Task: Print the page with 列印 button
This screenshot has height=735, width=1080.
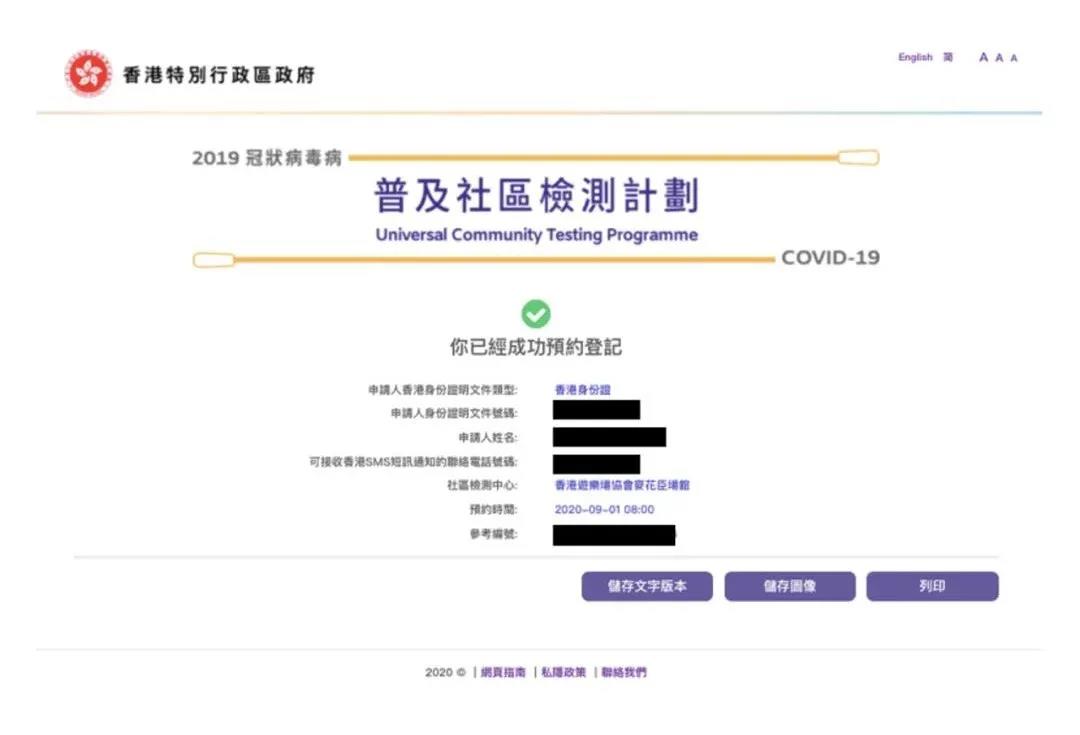Action: tap(932, 587)
